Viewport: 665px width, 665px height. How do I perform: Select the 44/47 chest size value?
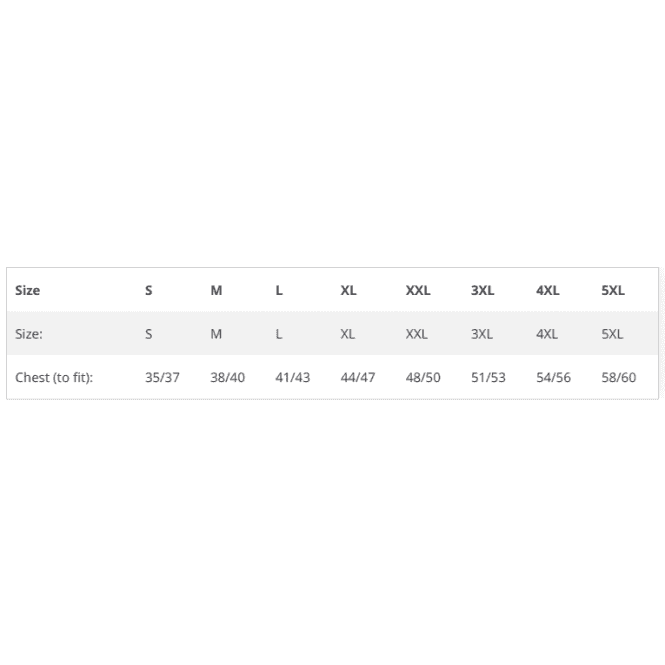pos(357,378)
